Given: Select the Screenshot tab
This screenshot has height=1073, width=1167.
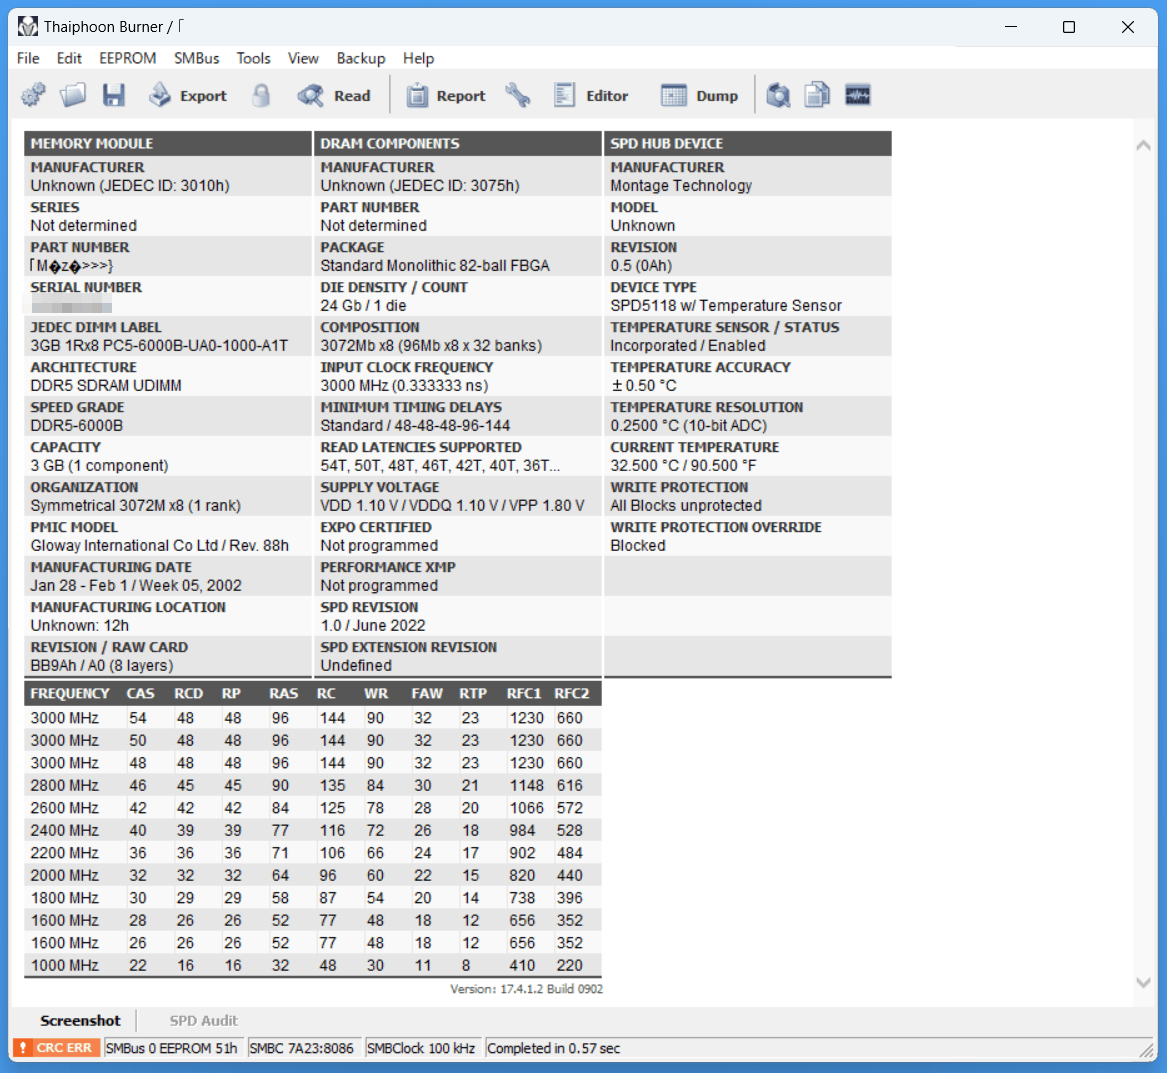Looking at the screenshot, I should 80,1020.
